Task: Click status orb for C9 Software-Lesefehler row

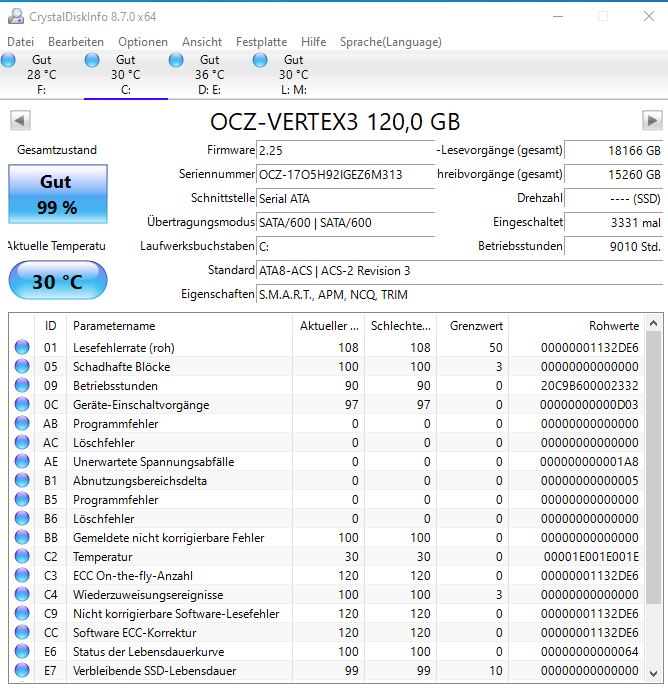Action: point(22,613)
